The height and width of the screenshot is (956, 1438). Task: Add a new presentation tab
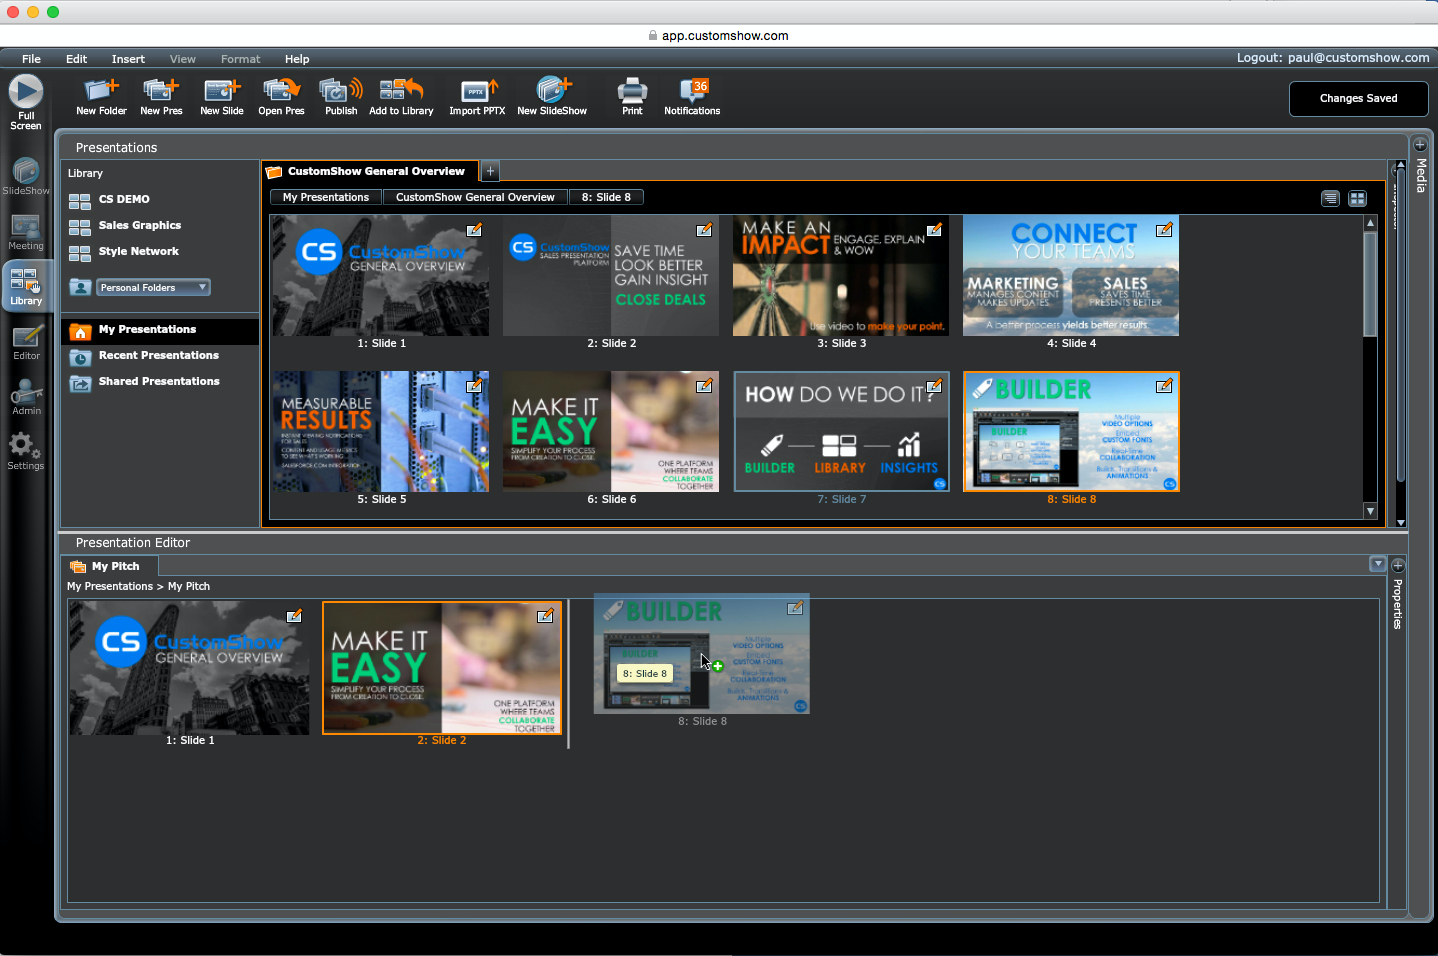[490, 171]
